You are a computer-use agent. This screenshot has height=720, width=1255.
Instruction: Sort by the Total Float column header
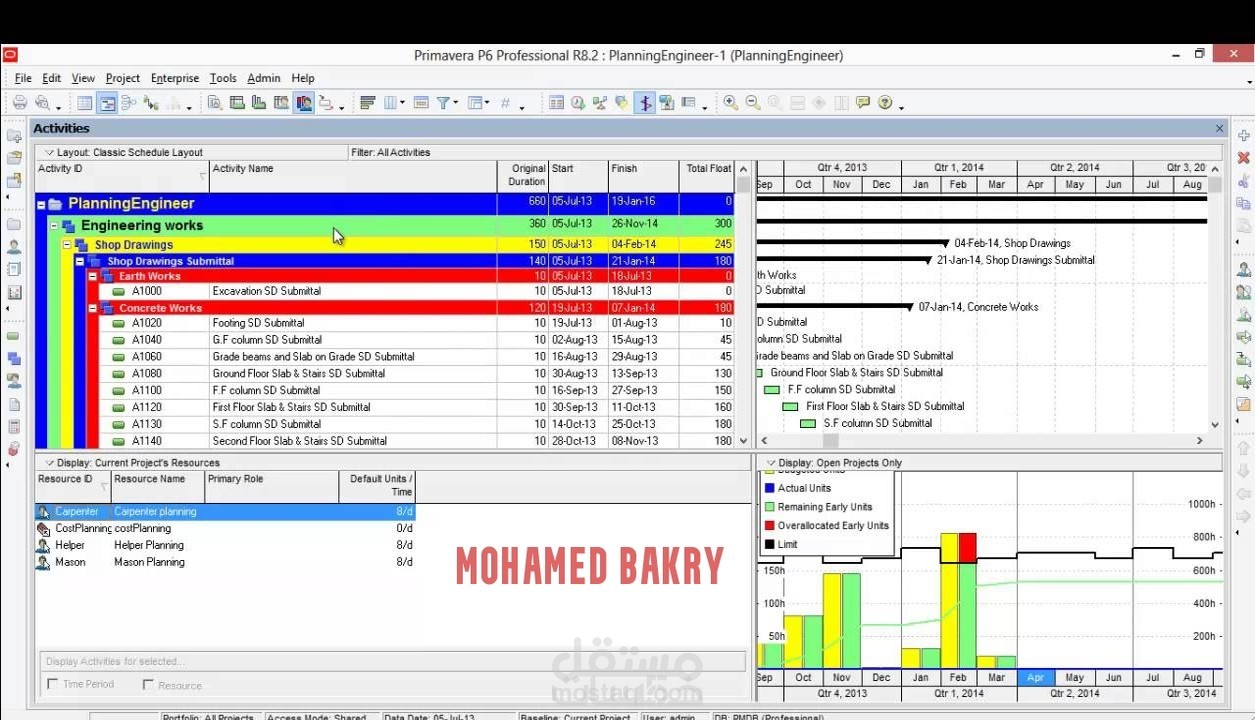pyautogui.click(x=707, y=175)
